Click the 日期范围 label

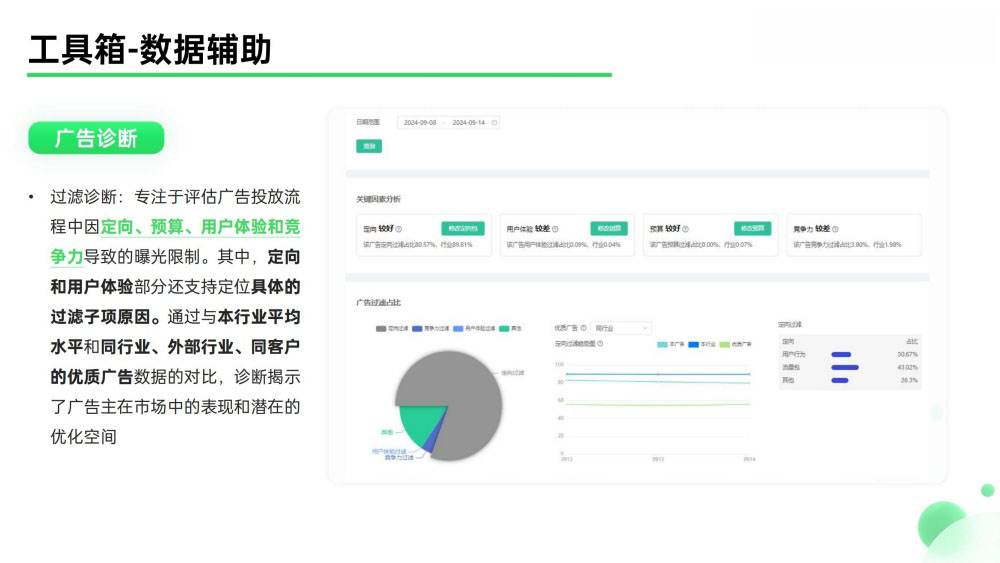368,122
